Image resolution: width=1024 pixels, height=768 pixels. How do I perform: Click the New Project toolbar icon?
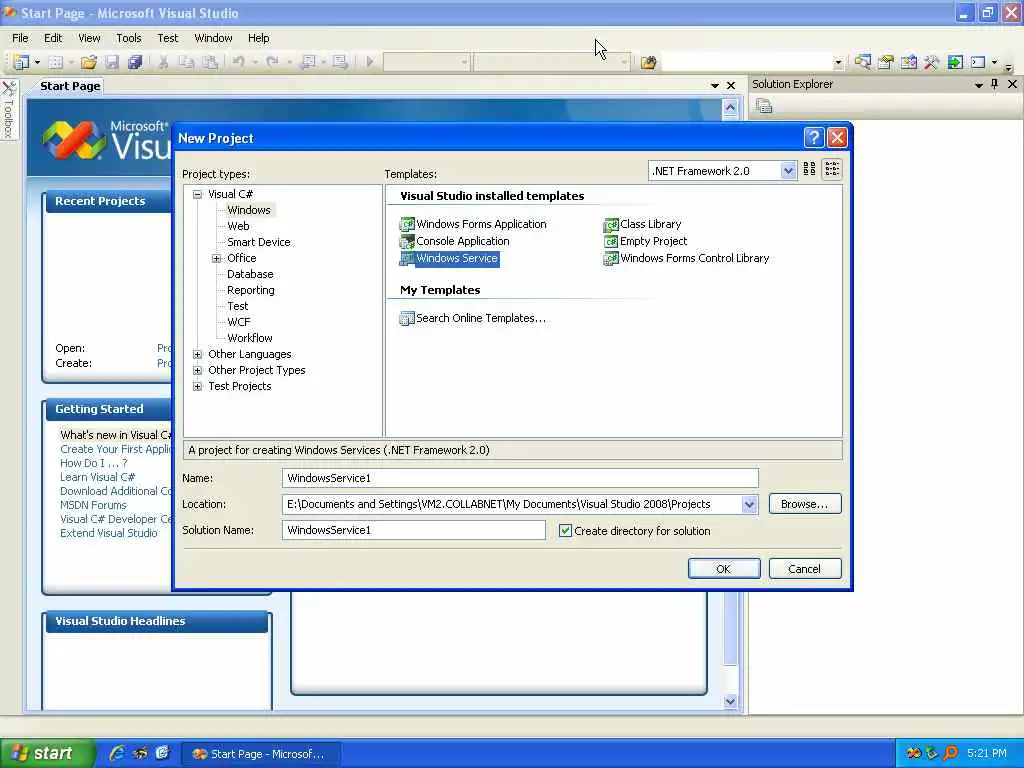21,62
